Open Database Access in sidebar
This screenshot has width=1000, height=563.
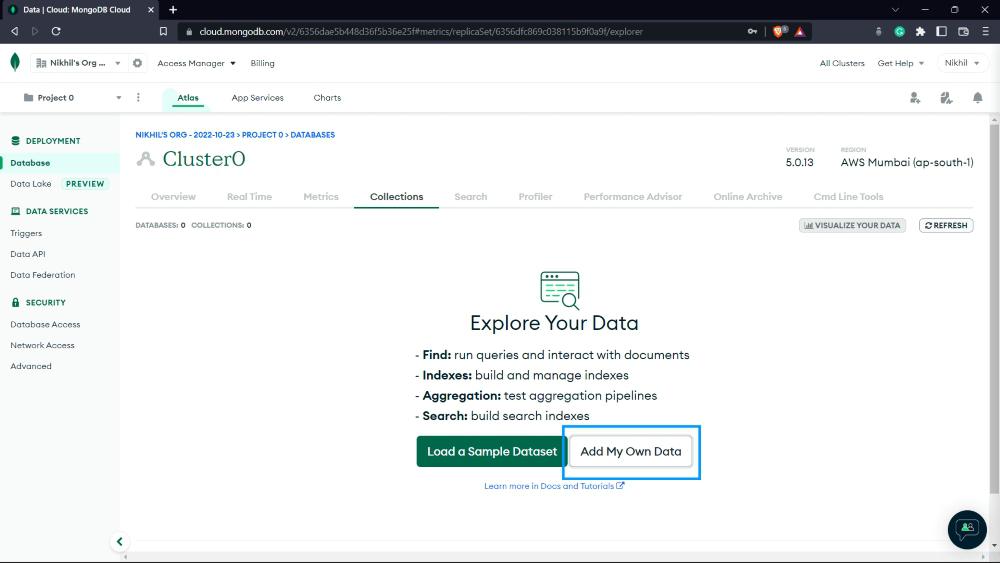(45, 325)
